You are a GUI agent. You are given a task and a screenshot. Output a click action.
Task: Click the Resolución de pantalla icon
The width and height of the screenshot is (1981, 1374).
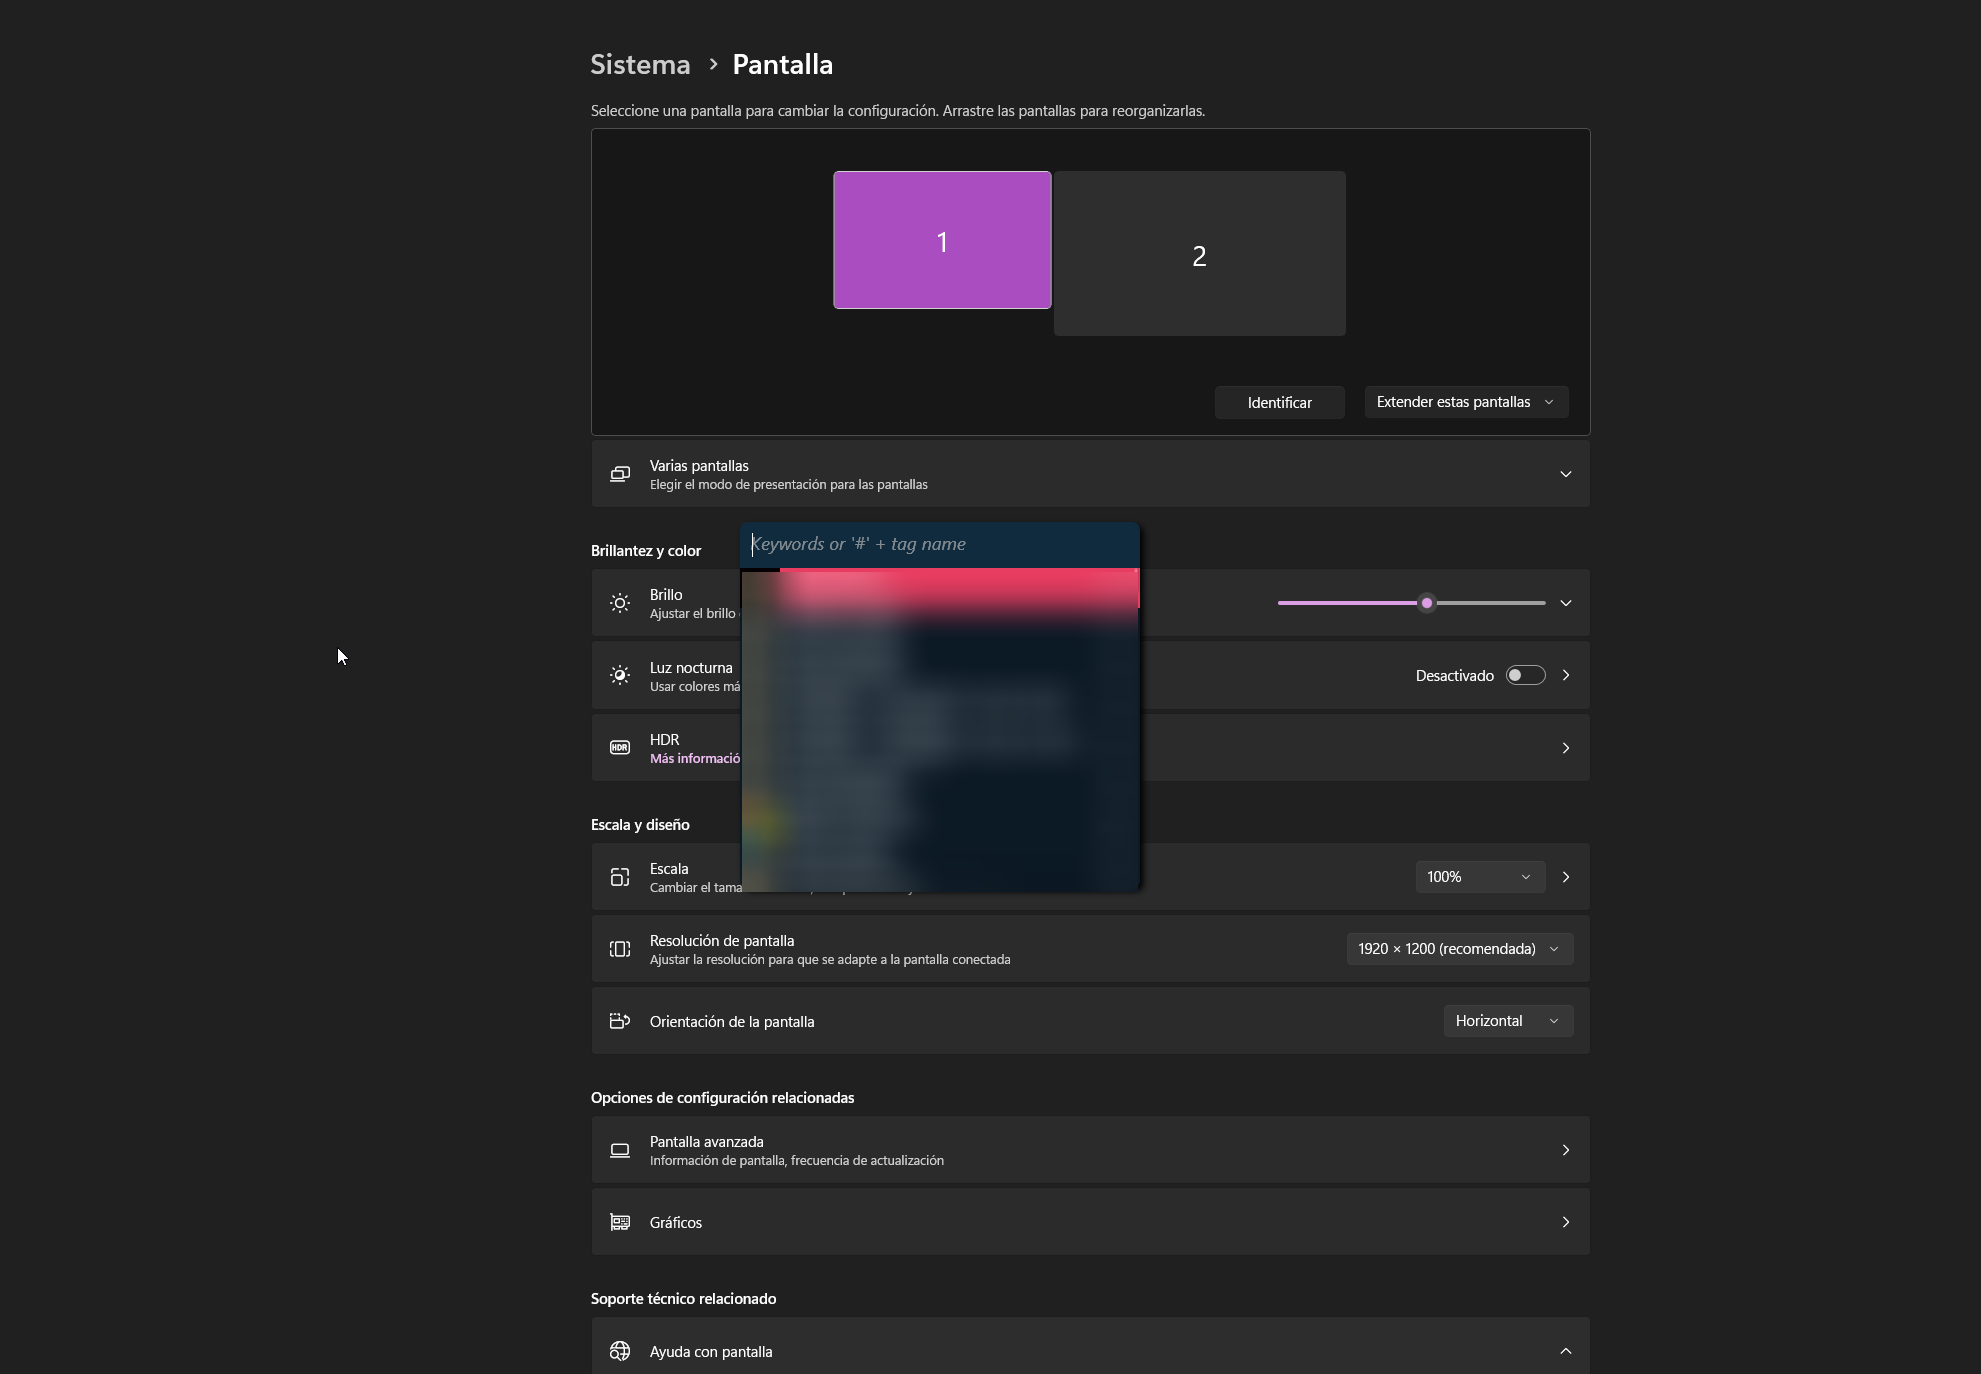coord(620,949)
